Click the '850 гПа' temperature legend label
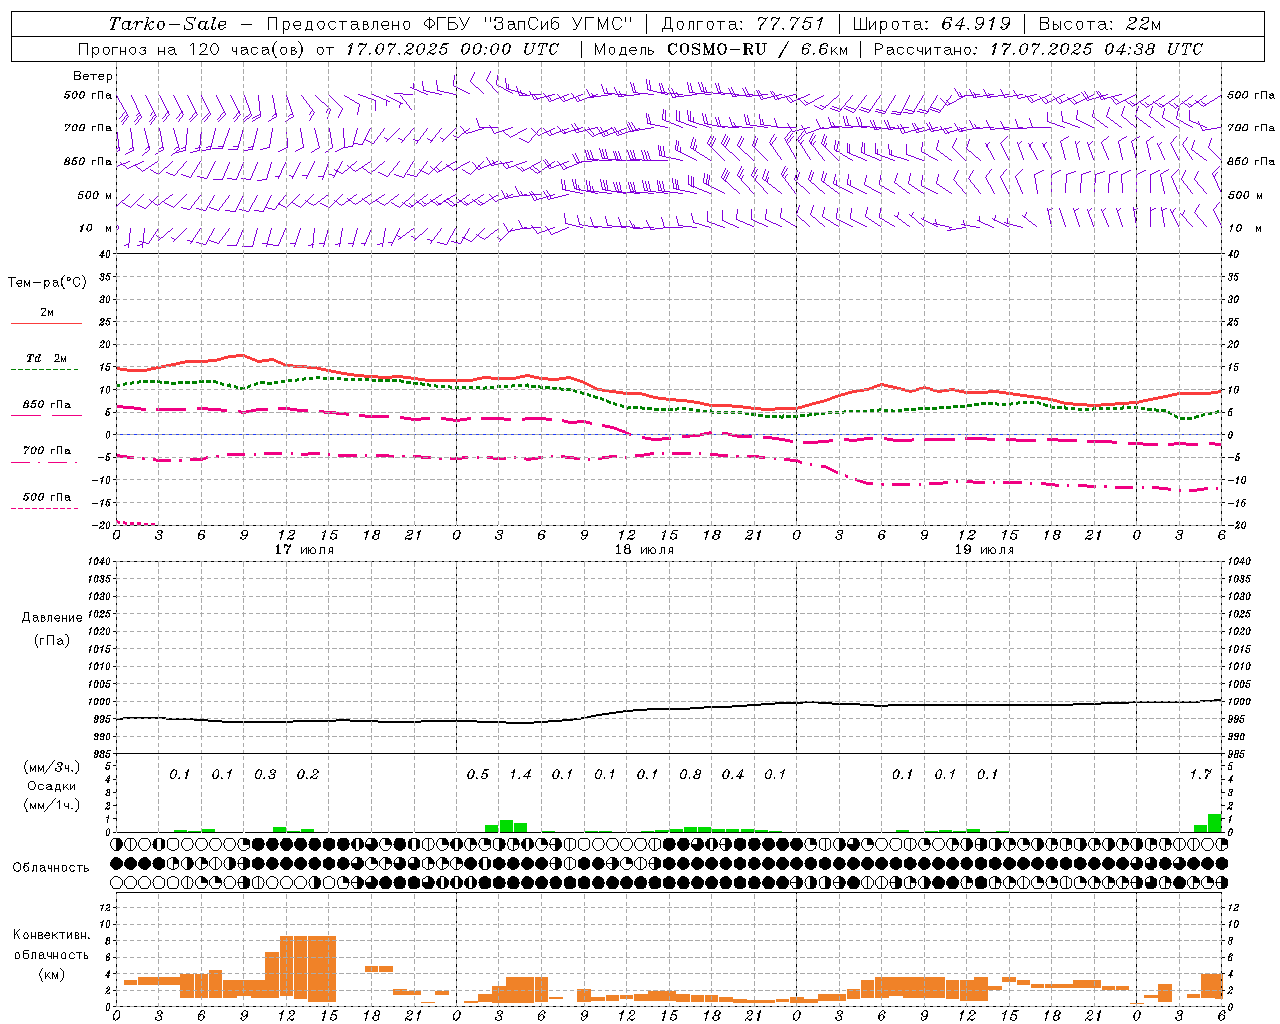This screenshot has height=1024, width=1280. [47, 405]
